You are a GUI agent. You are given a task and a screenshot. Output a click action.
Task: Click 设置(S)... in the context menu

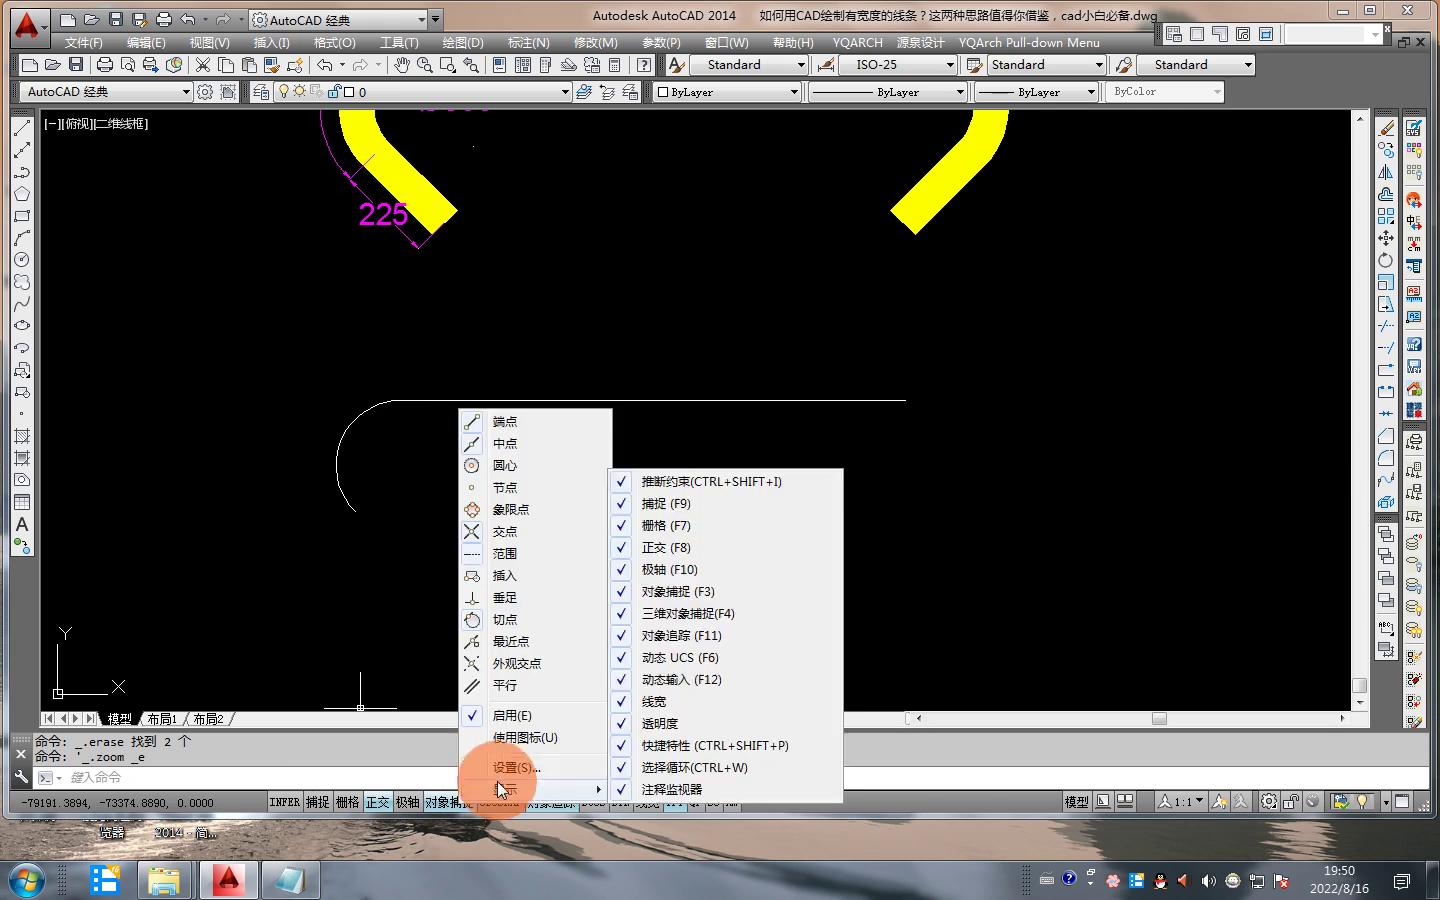tap(516, 768)
